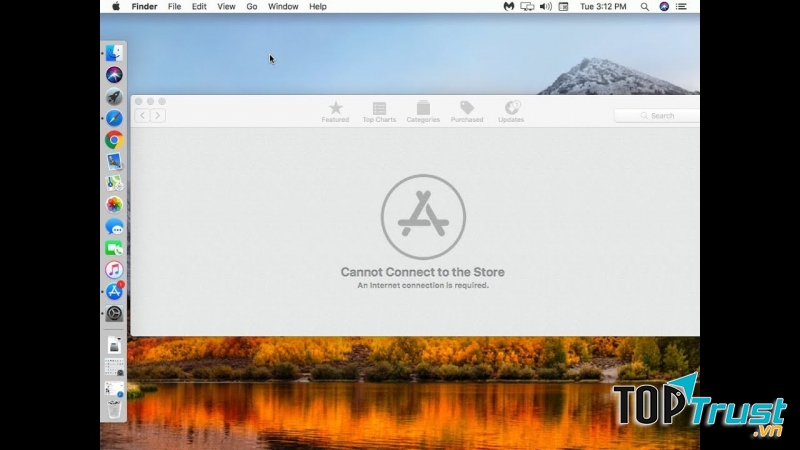The width and height of the screenshot is (800, 450).
Task: Open the Updates tab
Action: [511, 112]
